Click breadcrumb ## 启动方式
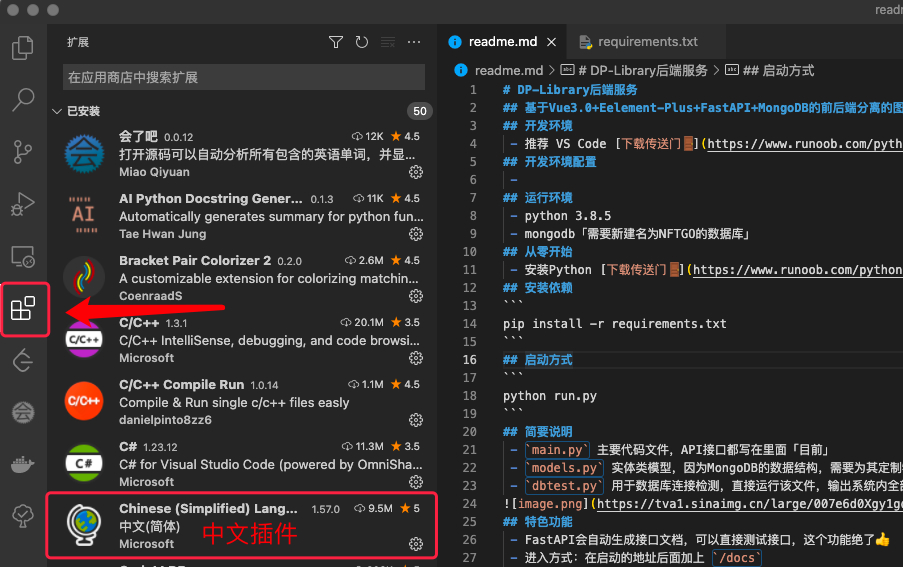This screenshot has height=567, width=903. point(778,71)
